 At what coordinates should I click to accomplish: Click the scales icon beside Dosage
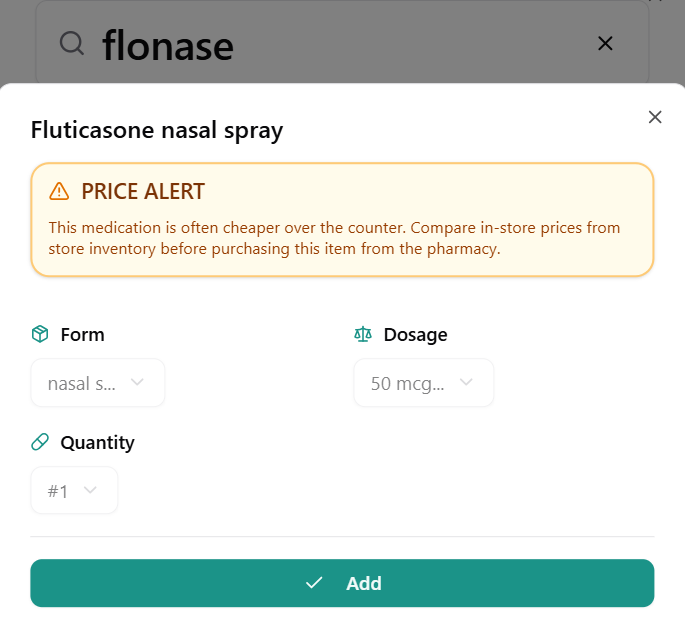point(363,334)
